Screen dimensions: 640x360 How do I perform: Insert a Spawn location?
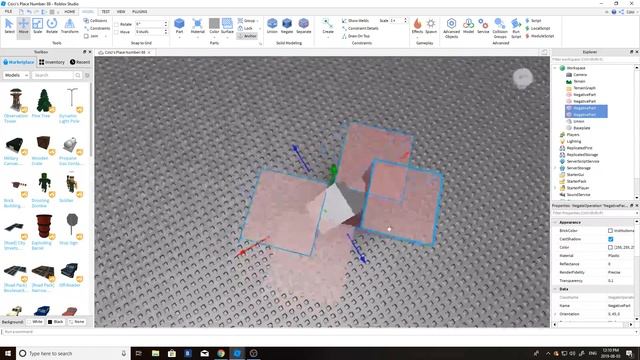(x=431, y=26)
